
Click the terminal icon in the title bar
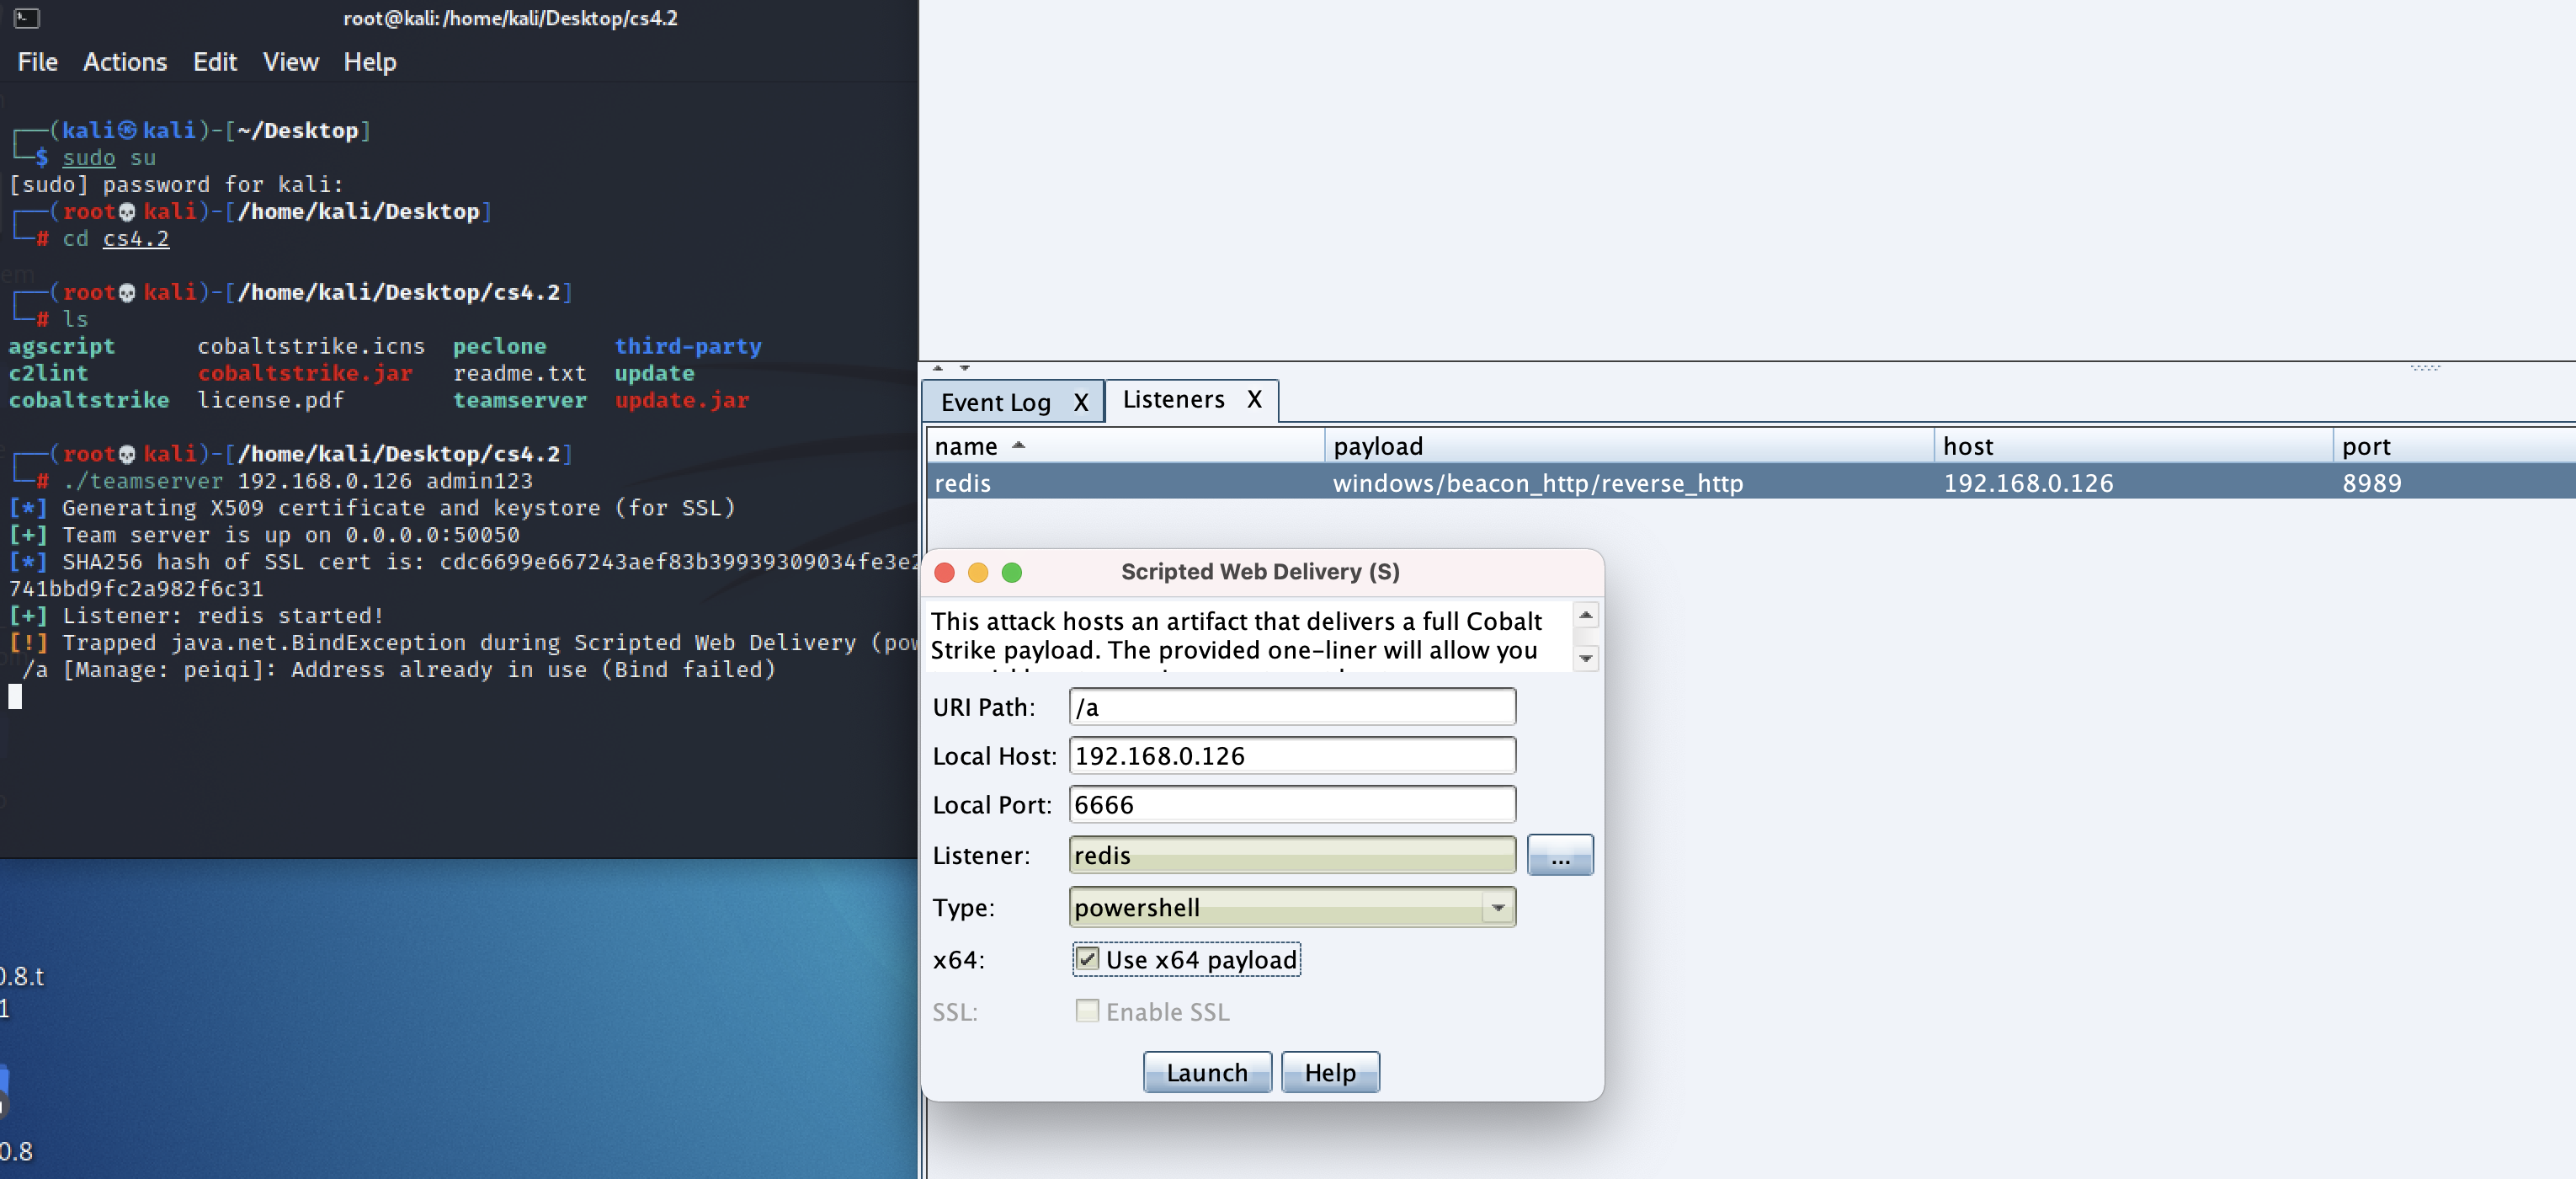click(27, 18)
